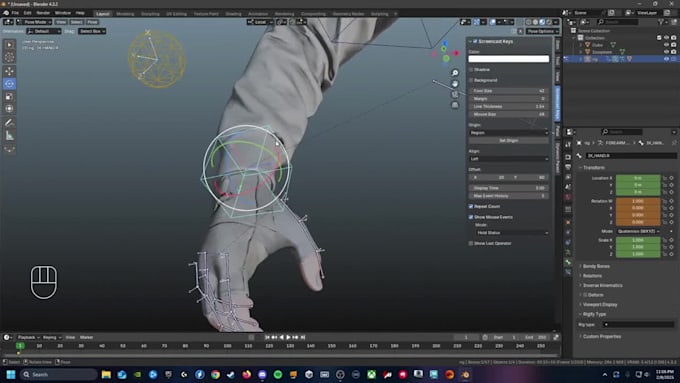Open the Render properties tab icon
This screenshot has width=680, height=383.
(x=568, y=157)
